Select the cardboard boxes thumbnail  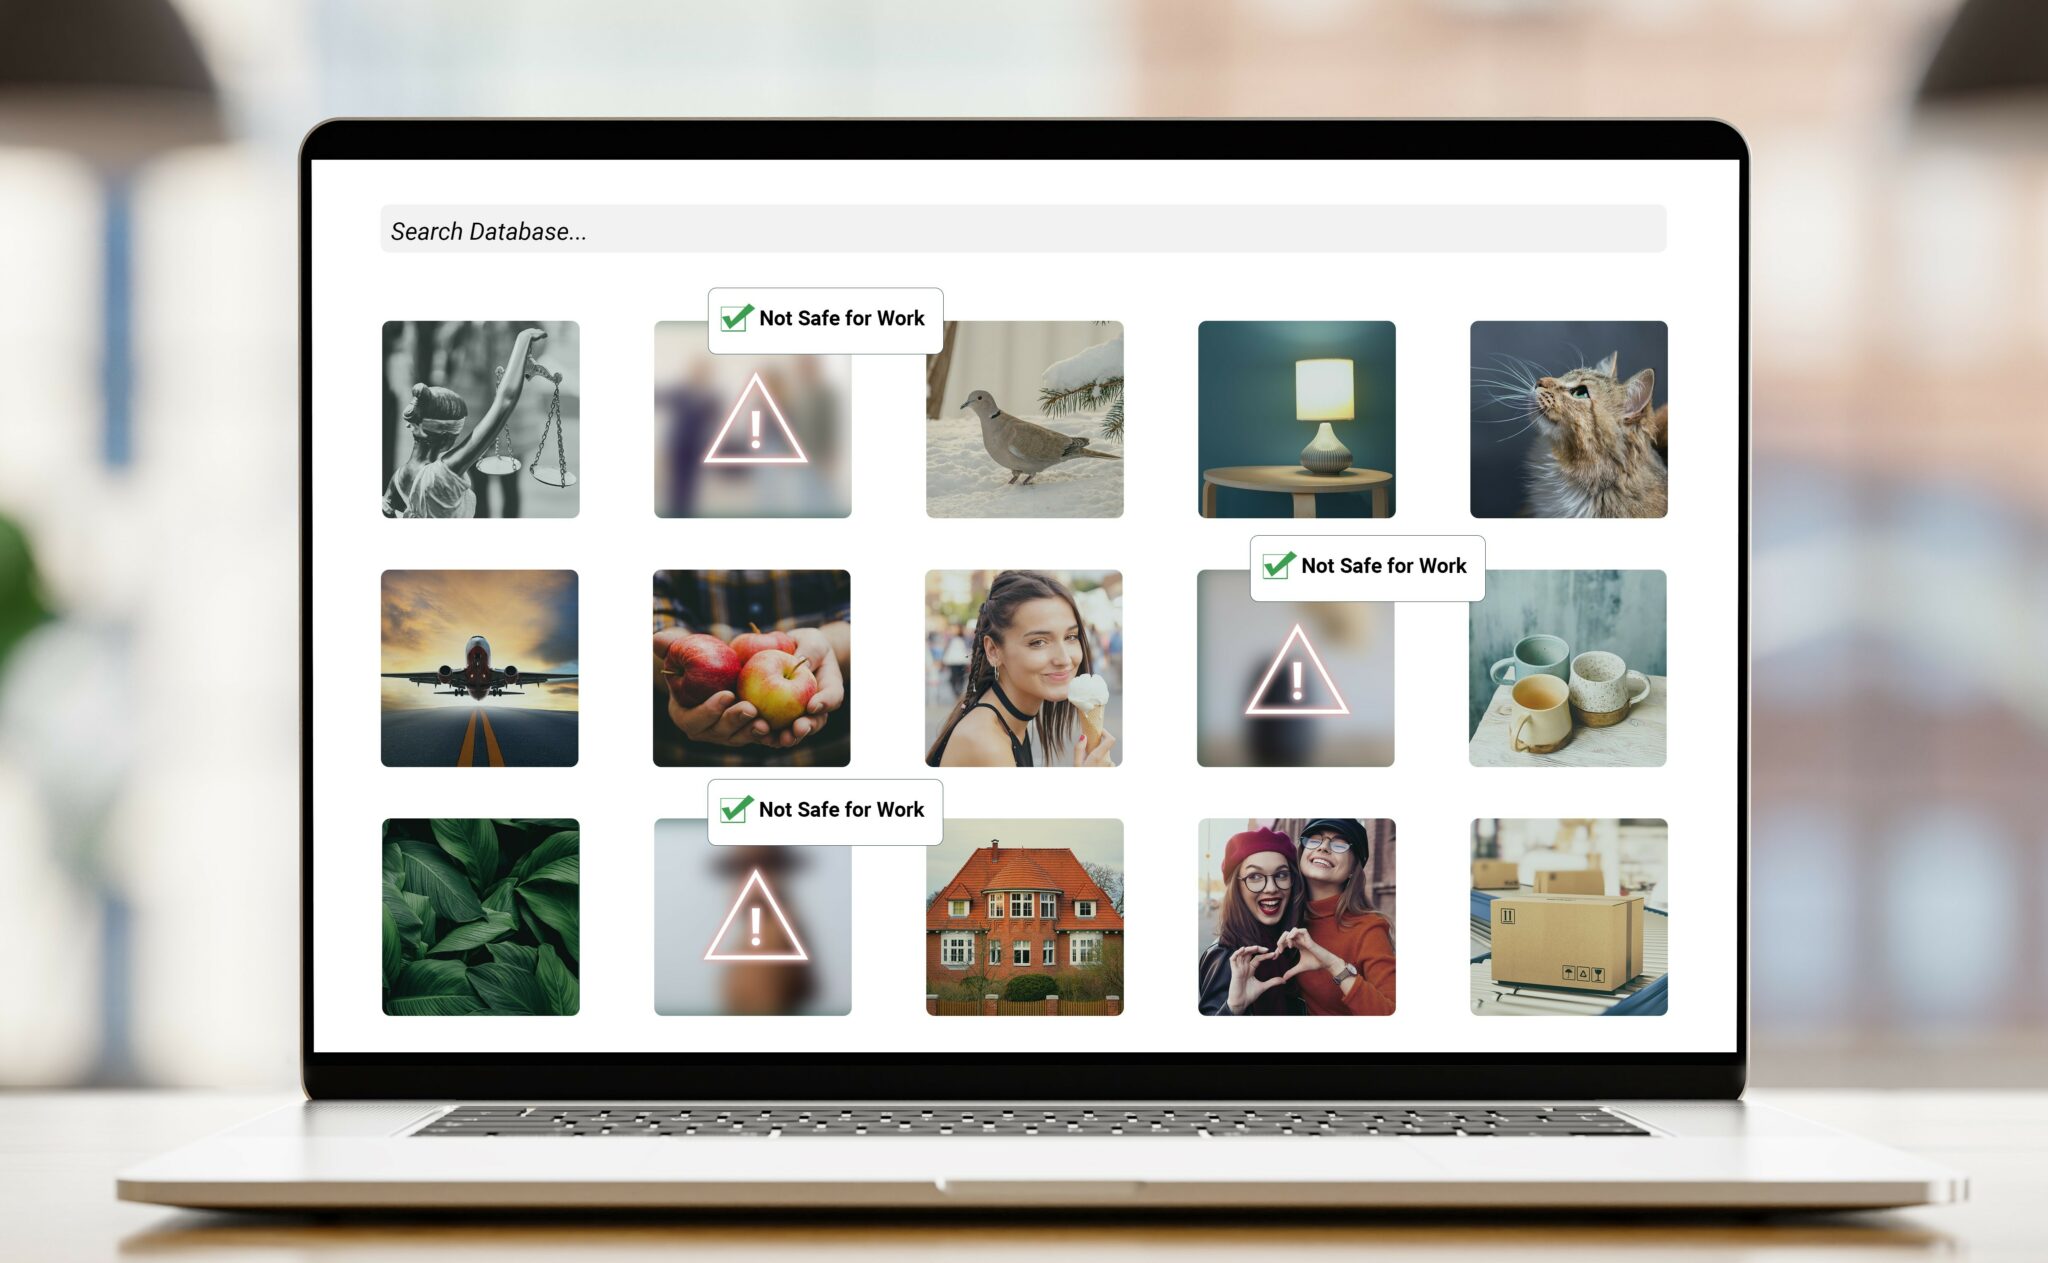tap(1568, 918)
